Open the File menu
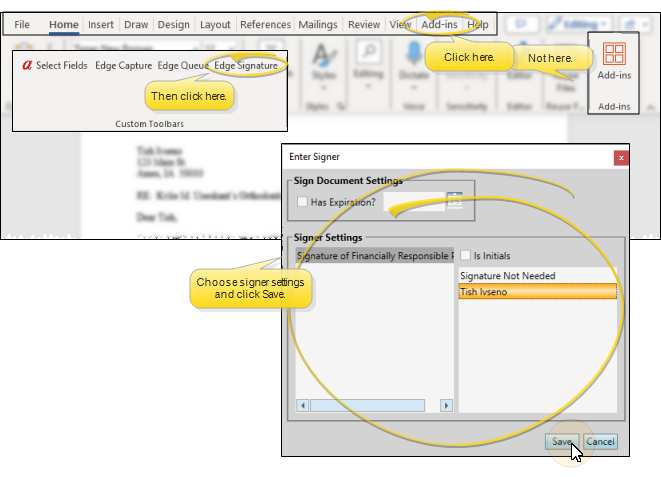 point(22,23)
